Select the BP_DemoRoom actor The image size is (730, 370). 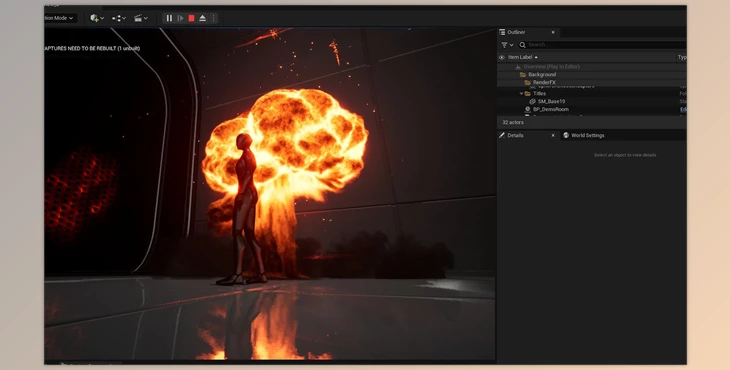pyautogui.click(x=591, y=109)
